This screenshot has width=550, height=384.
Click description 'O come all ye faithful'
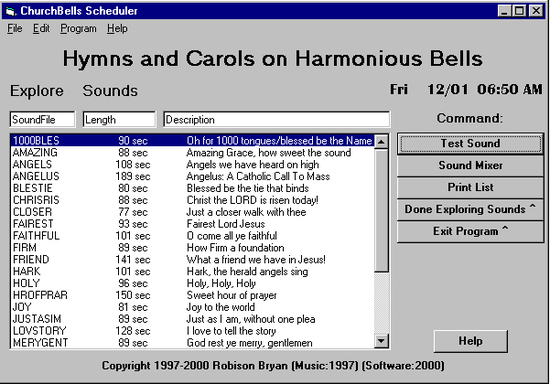point(232,236)
